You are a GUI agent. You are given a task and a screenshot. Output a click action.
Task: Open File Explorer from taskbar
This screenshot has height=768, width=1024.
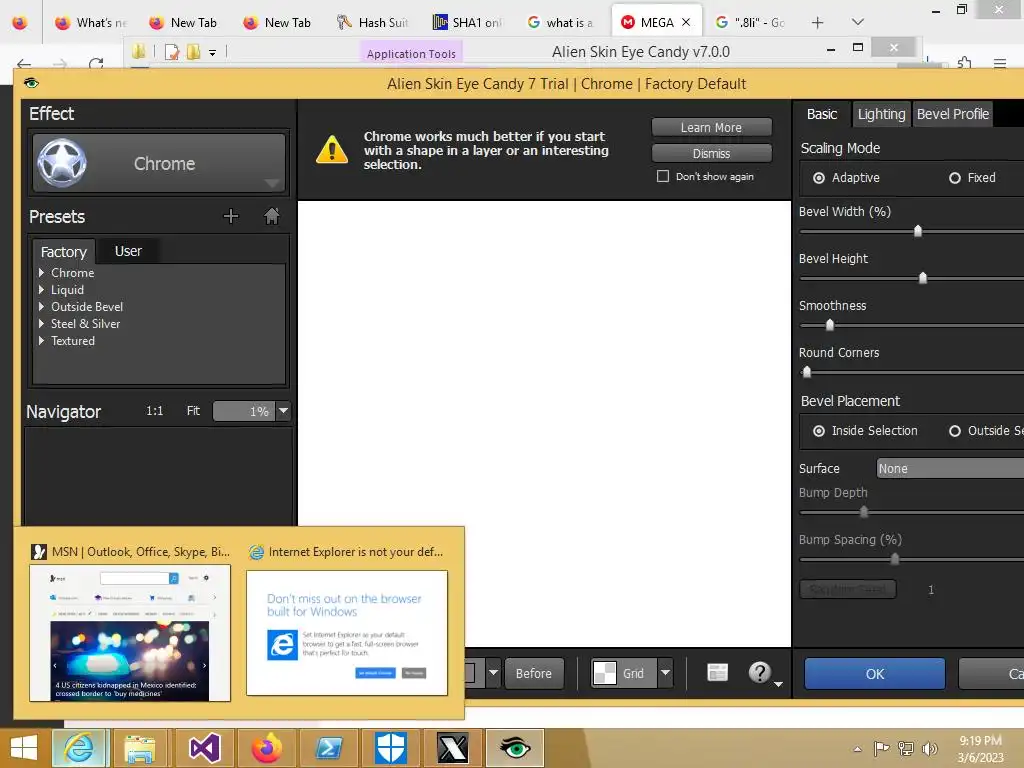point(140,748)
